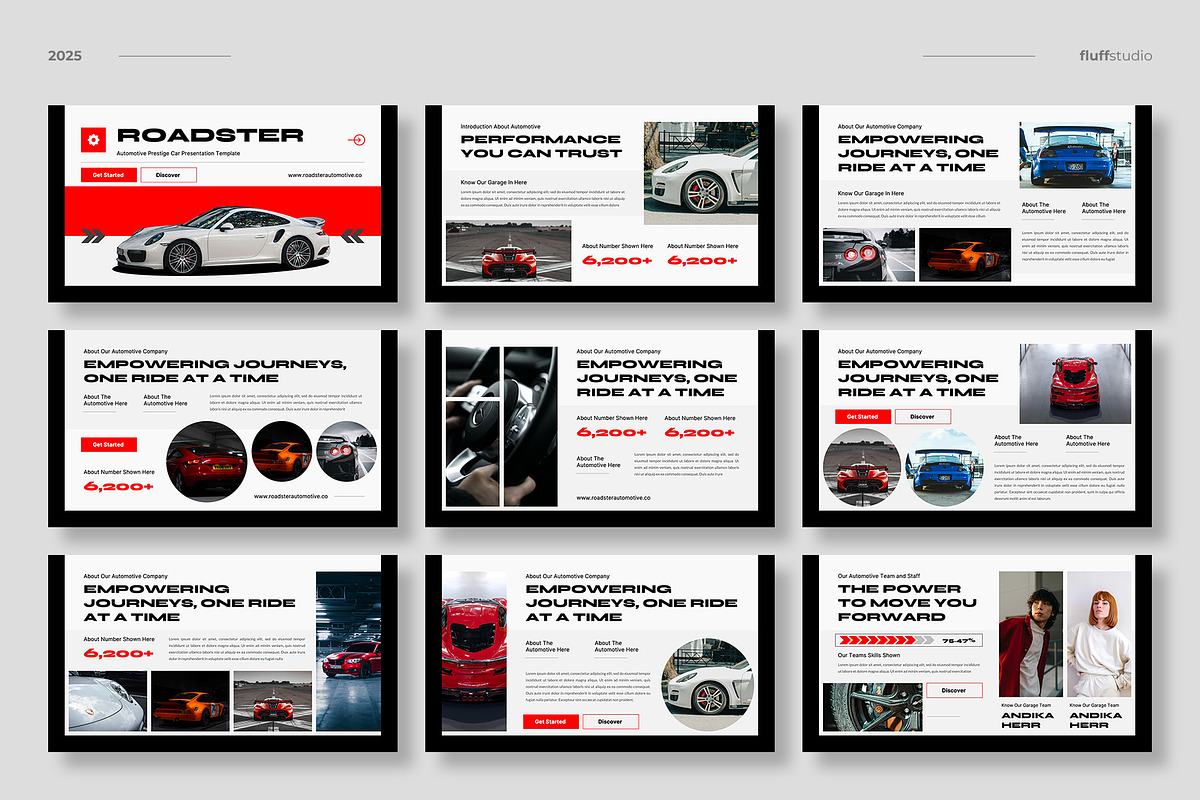This screenshot has width=1200, height=800.
Task: Click Discover on the bottom-center slide
Action: (x=610, y=721)
